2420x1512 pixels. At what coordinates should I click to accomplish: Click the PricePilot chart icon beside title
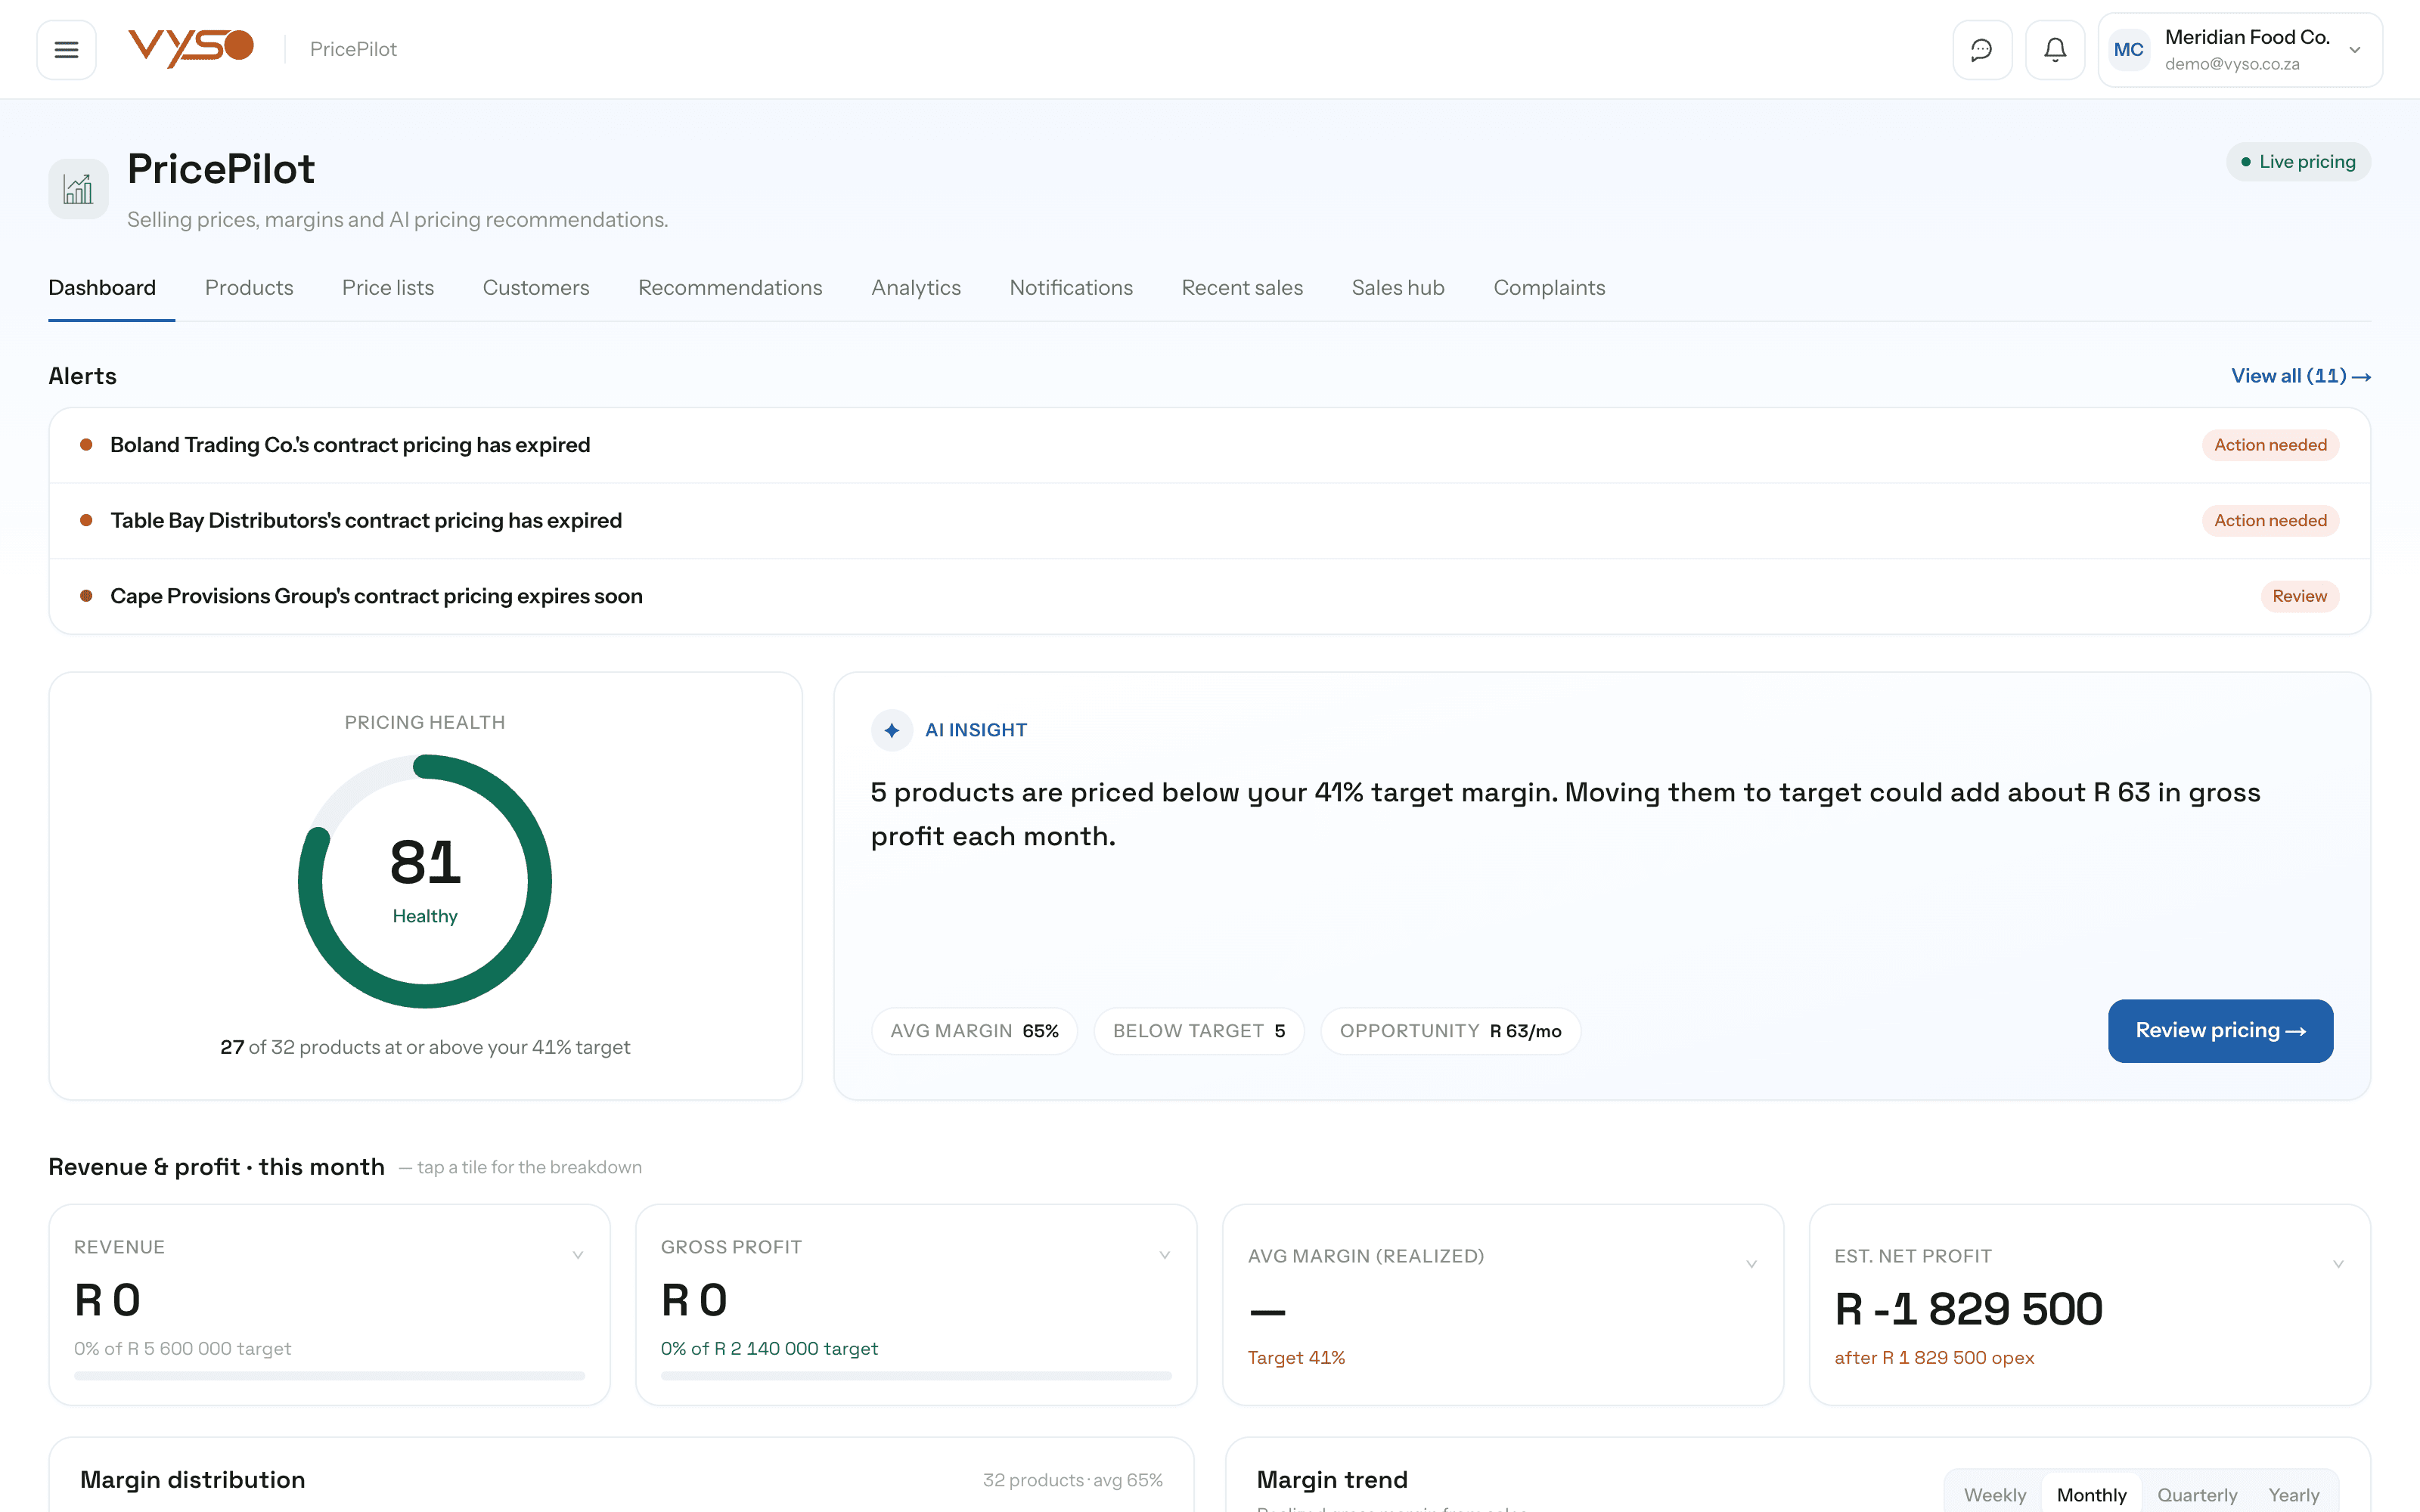tap(78, 188)
